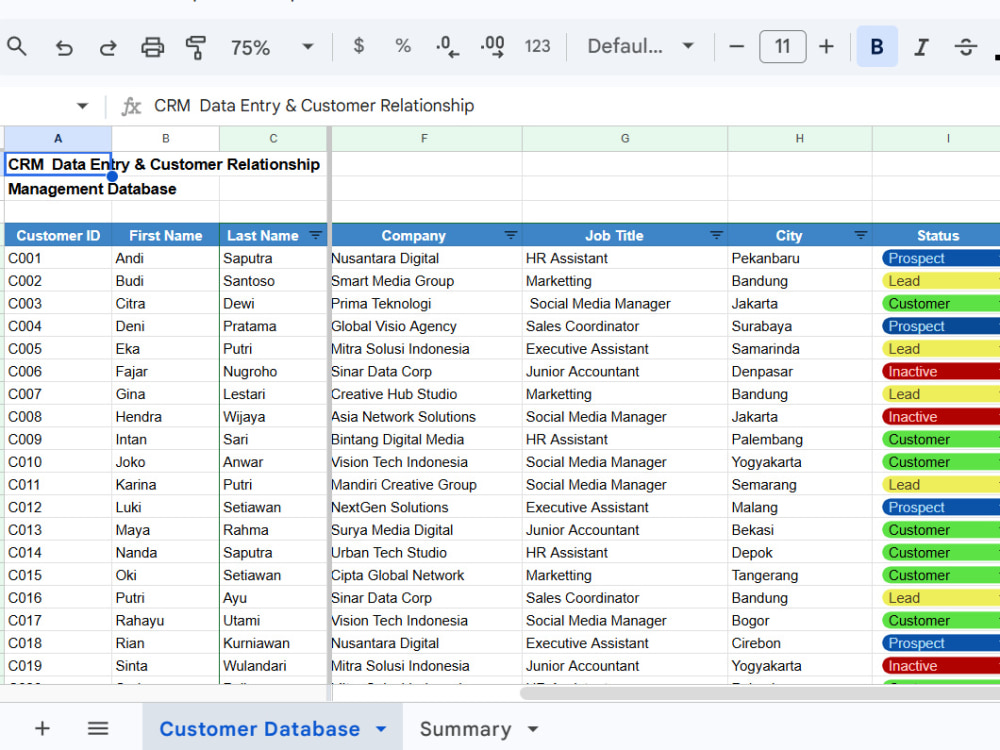Open the Customer Database tab menu arrow
This screenshot has height=750, width=1000.
pyautogui.click(x=381, y=729)
